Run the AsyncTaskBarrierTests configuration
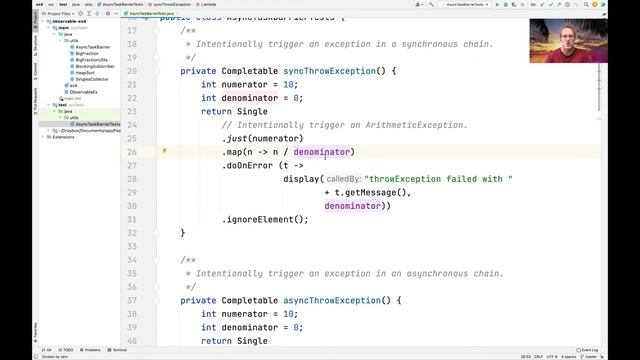This screenshot has height=360, width=640. pos(497,4)
